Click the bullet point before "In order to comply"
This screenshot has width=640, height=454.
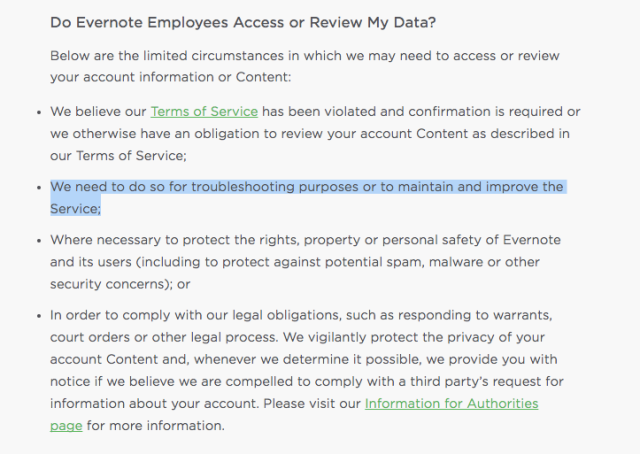39,316
